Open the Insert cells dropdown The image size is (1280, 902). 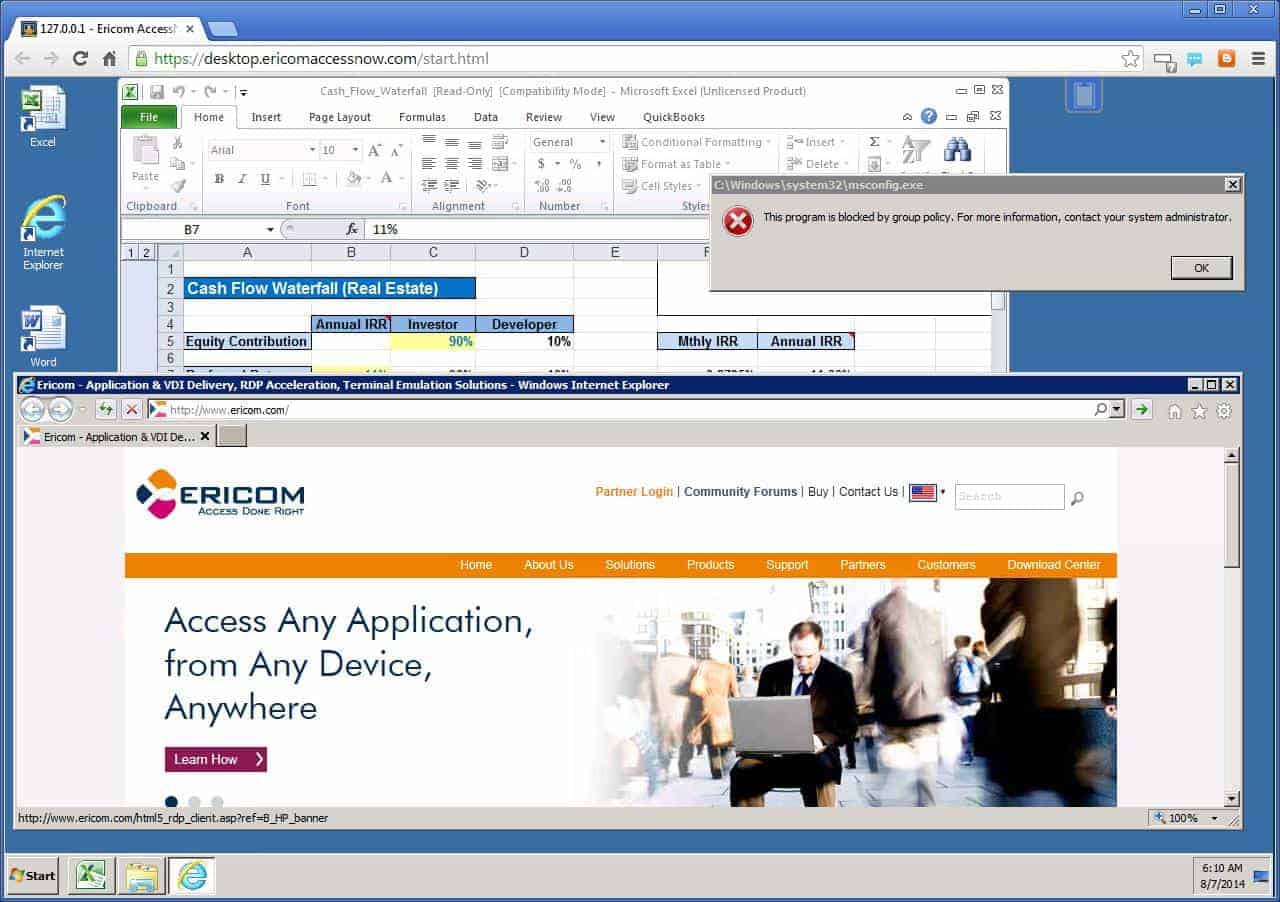tap(817, 142)
